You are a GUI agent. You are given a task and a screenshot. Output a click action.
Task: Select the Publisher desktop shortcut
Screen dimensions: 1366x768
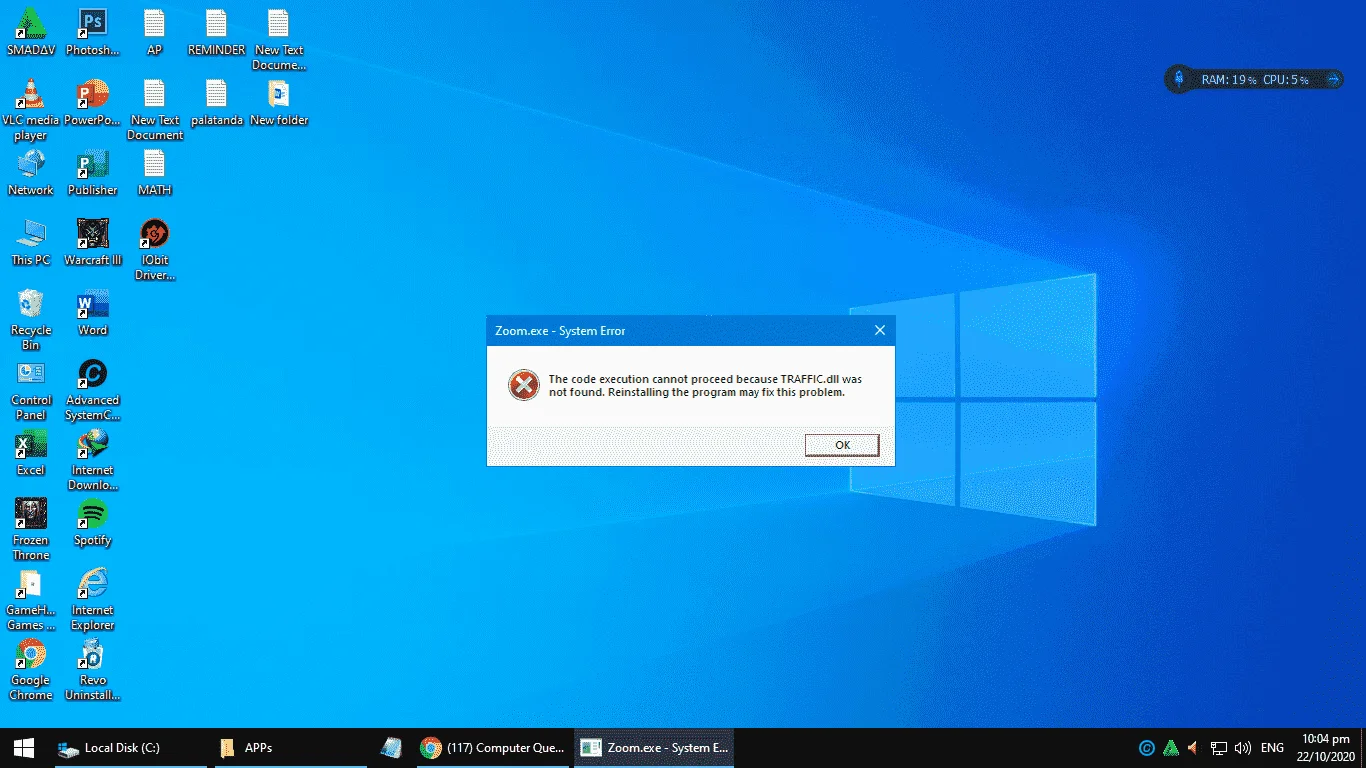[x=92, y=171]
